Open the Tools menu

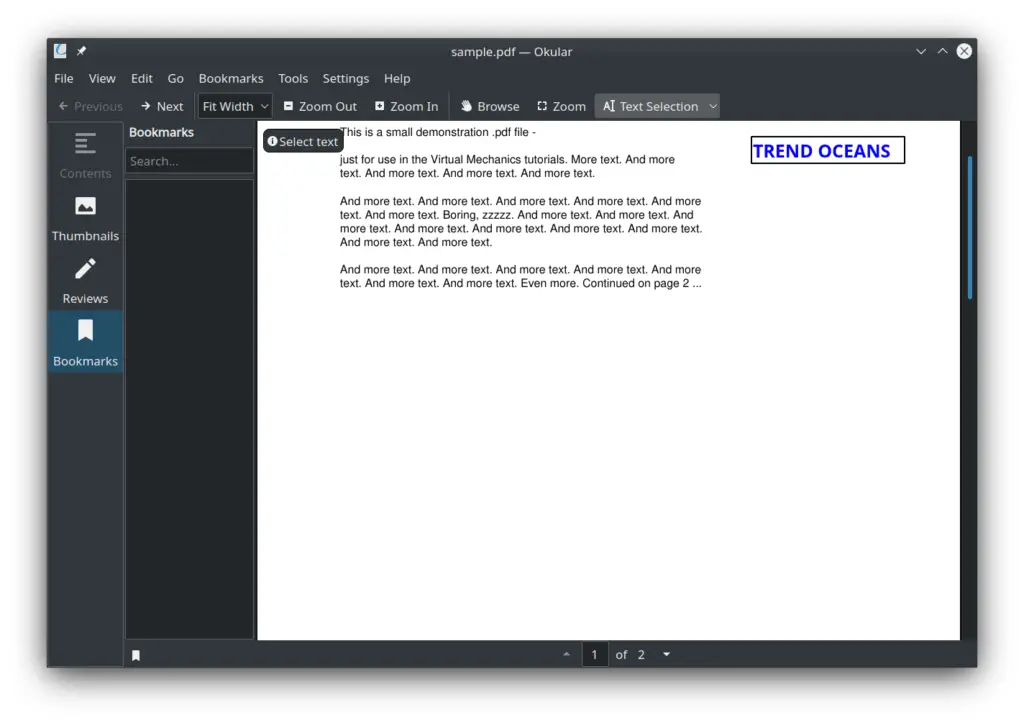(293, 78)
